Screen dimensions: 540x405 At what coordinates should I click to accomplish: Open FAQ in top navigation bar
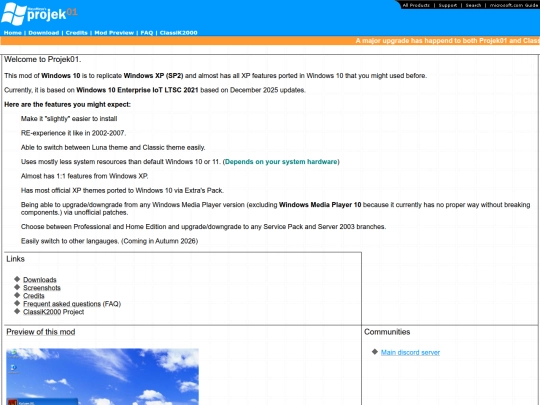[x=147, y=33]
